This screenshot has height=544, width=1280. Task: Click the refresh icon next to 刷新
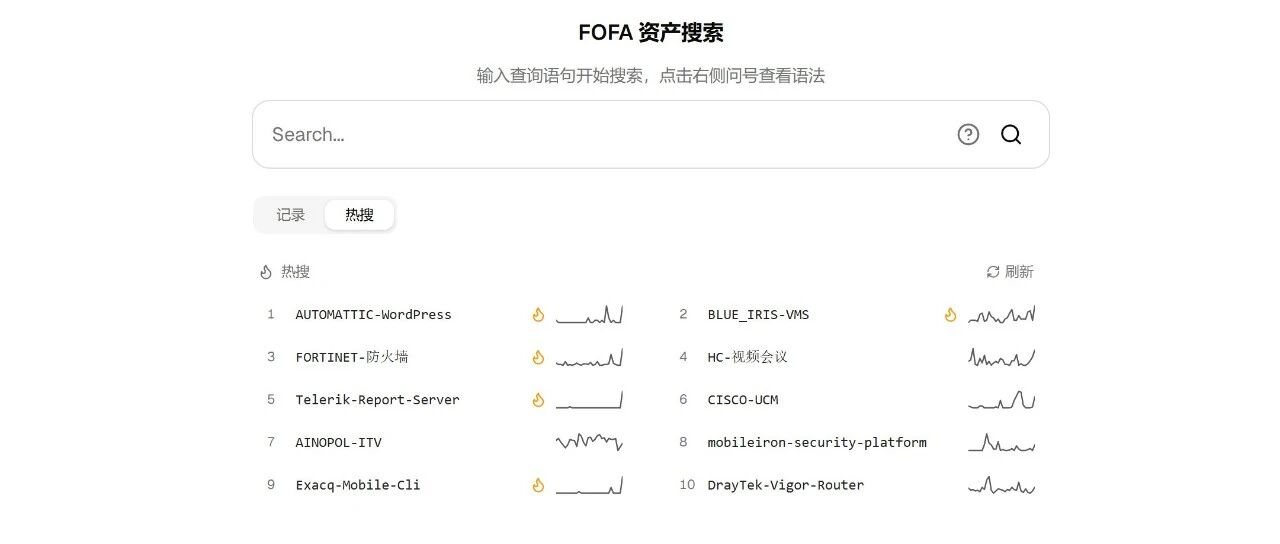tap(993, 272)
